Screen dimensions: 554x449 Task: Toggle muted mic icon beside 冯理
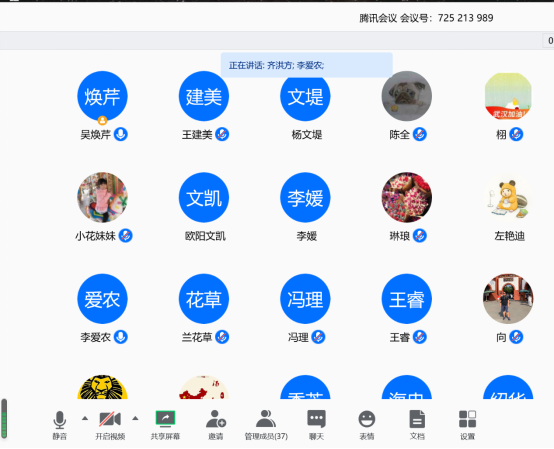[318, 337]
